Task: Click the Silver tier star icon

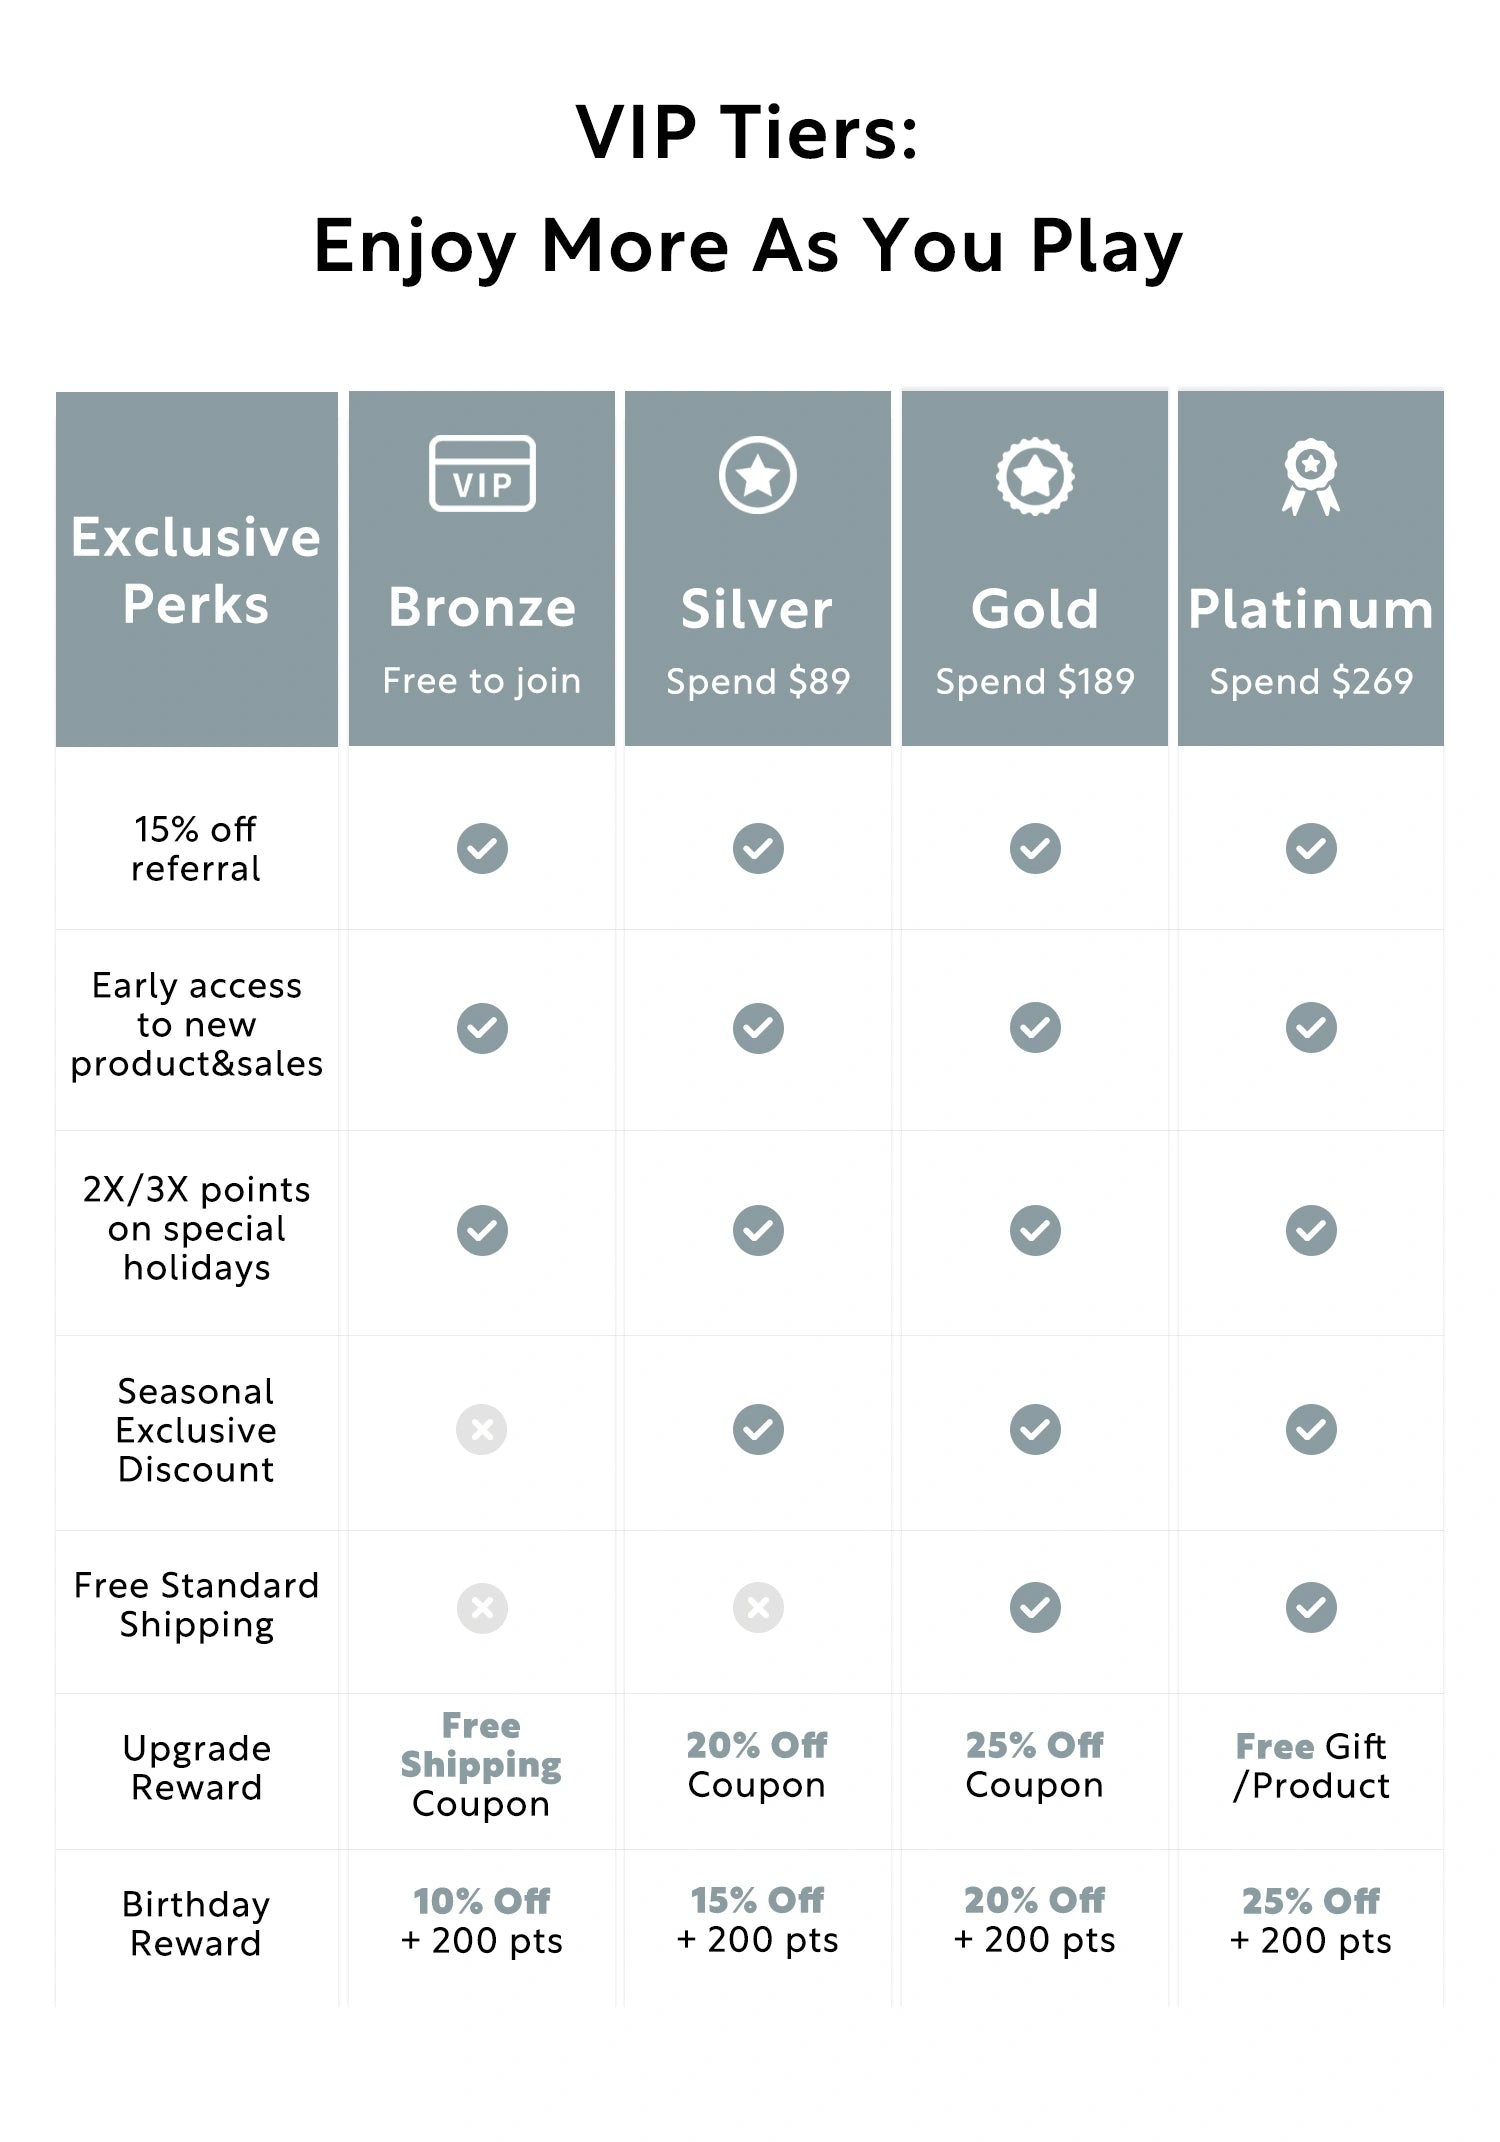Action: pyautogui.click(x=758, y=475)
